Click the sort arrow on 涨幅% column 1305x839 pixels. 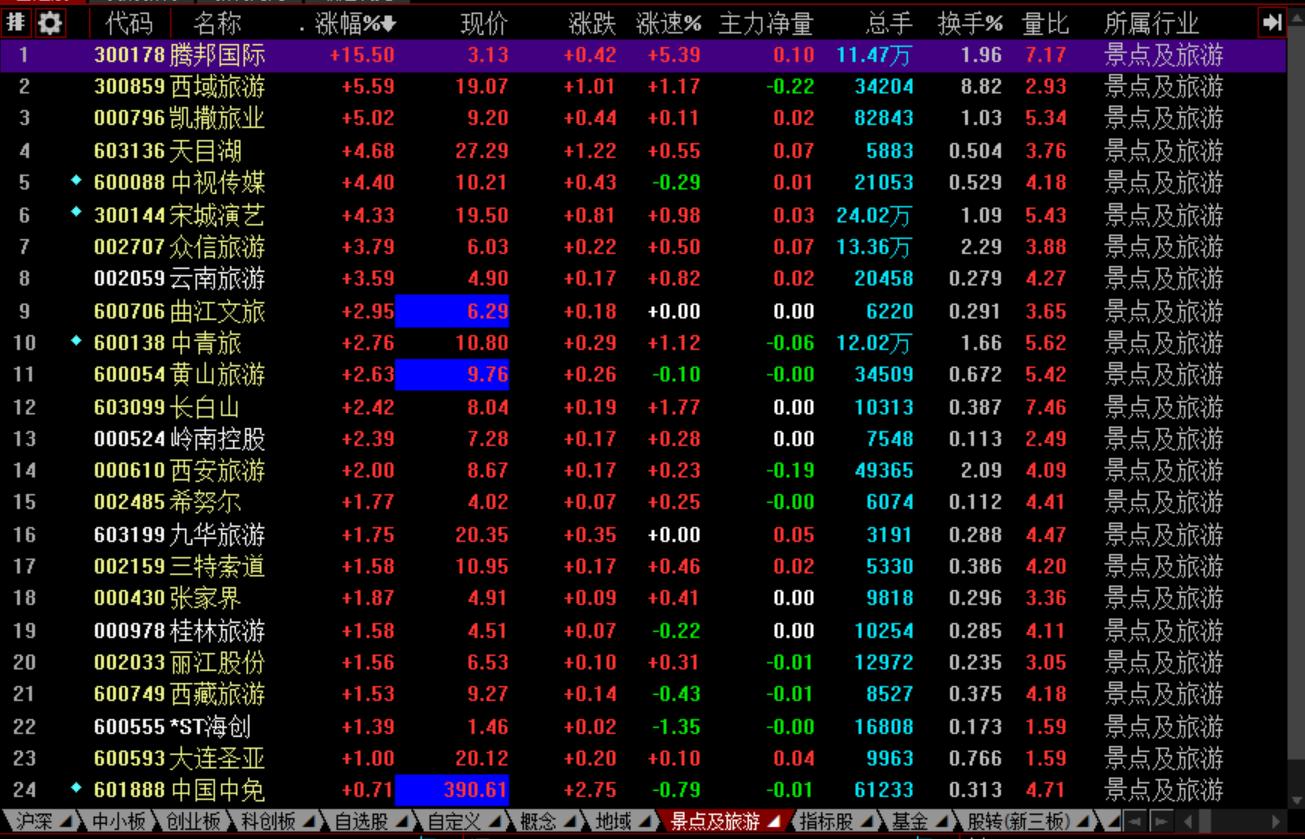click(389, 24)
